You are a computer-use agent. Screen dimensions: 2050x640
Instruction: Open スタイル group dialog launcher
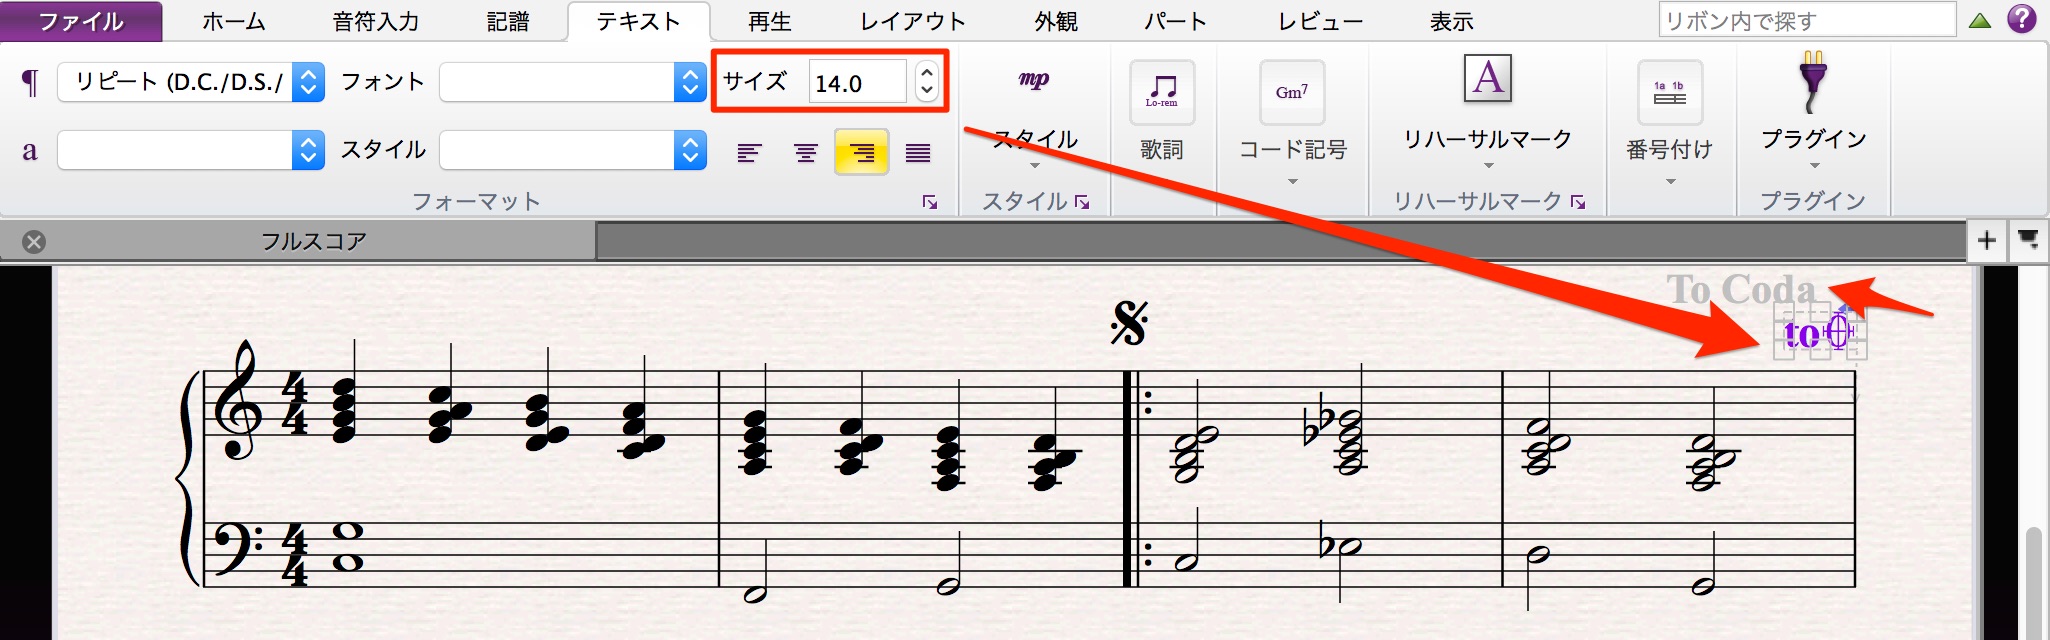click(1082, 202)
